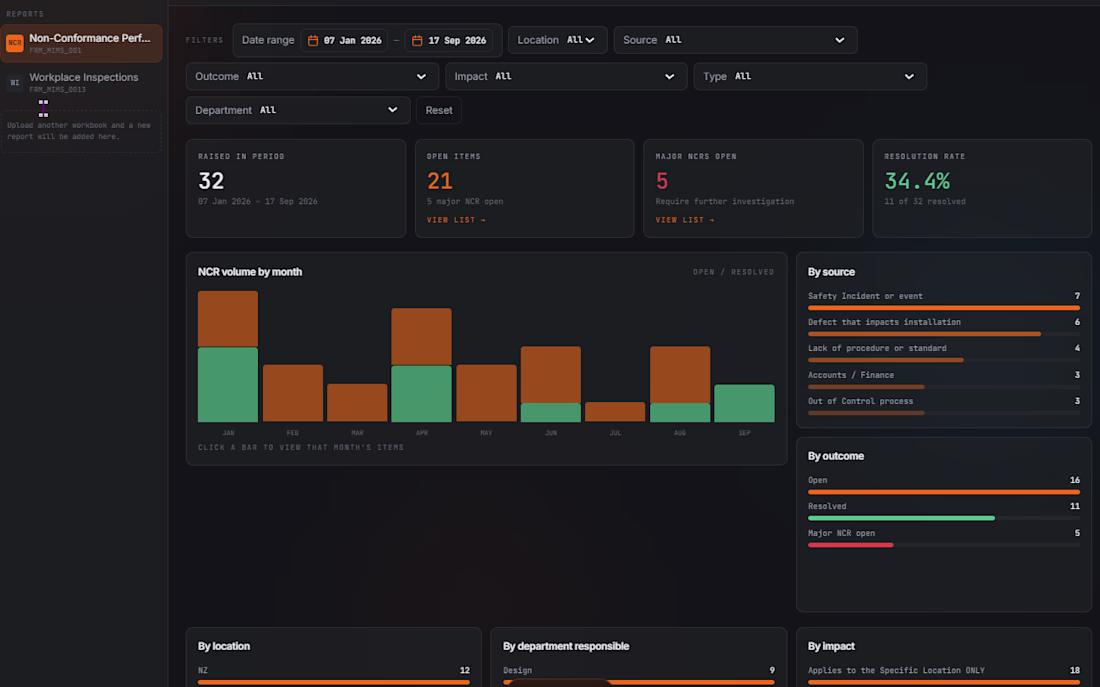Select the FEB bar in the NCR volume chart
This screenshot has height=687, width=1100.
point(293,393)
